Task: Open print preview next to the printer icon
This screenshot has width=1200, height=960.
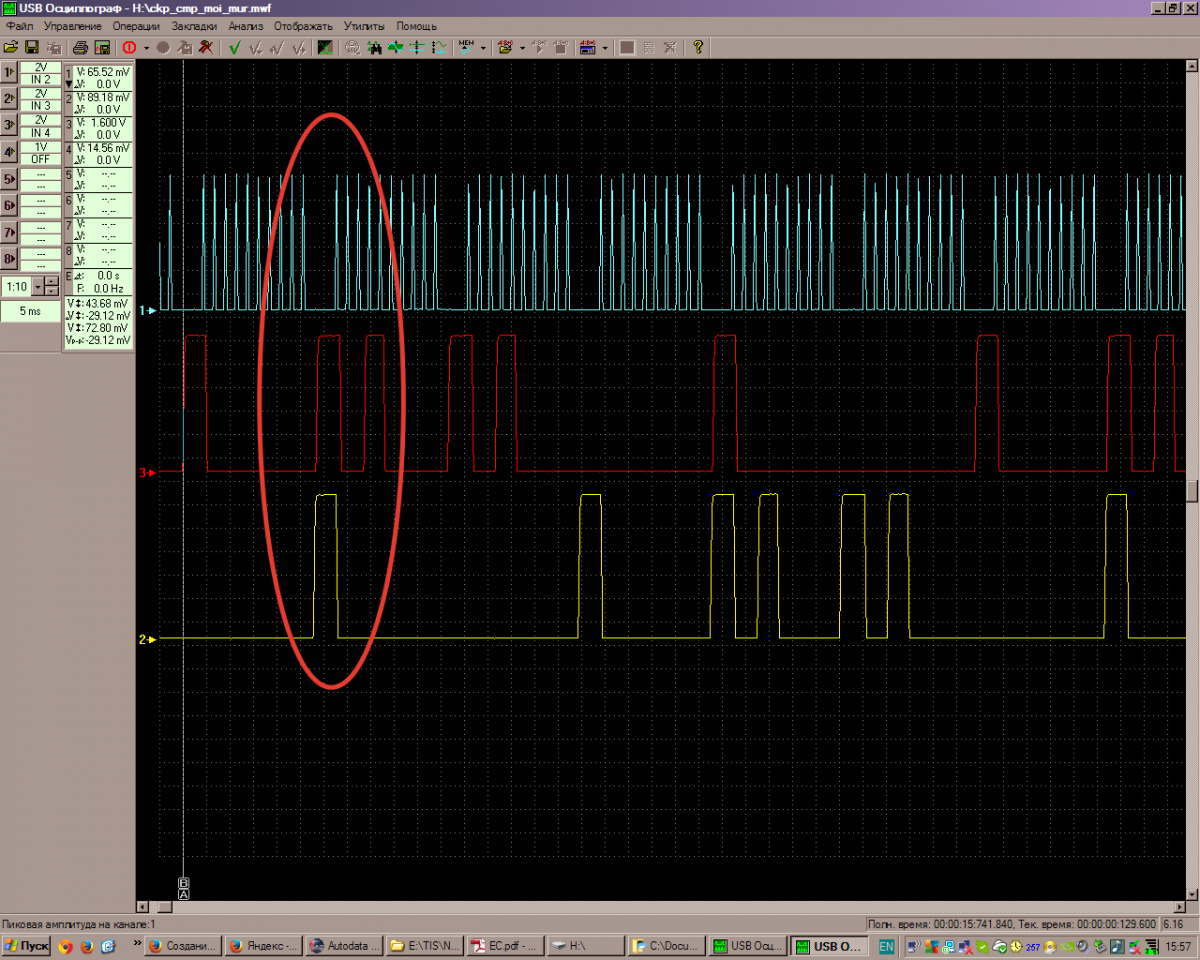Action: 102,47
